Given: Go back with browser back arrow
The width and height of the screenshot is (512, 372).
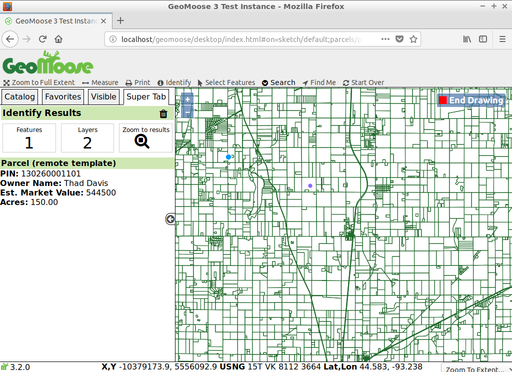Looking at the screenshot, I should pyautogui.click(x=10, y=39).
